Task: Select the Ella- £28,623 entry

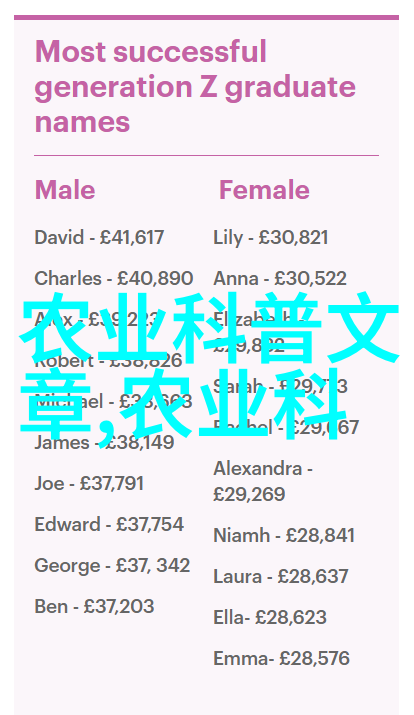Action: [x=270, y=617]
